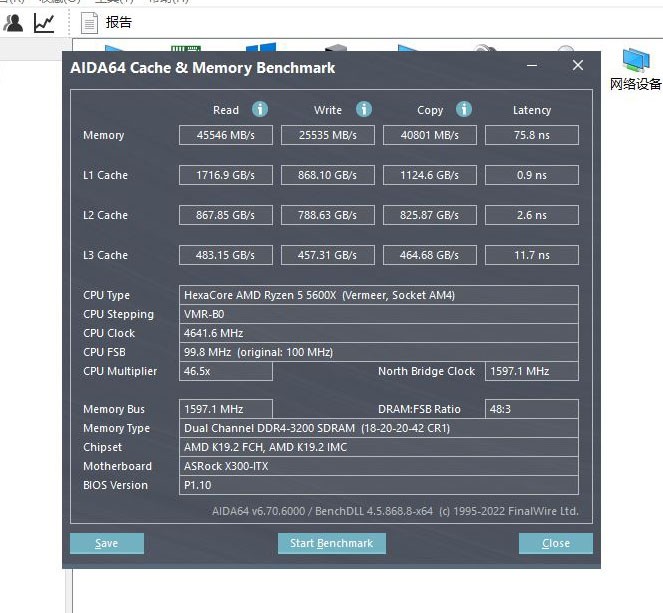Viewport: 663px width, 613px height.
Task: Click Motherboard field ASRock X300-ITX
Action: [x=379, y=466]
